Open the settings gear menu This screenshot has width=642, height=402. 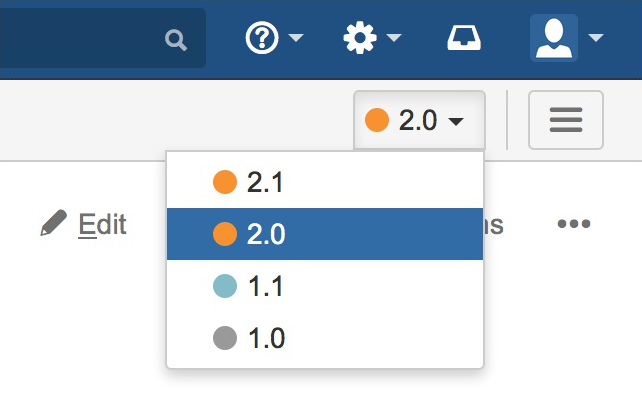pyautogui.click(x=358, y=39)
